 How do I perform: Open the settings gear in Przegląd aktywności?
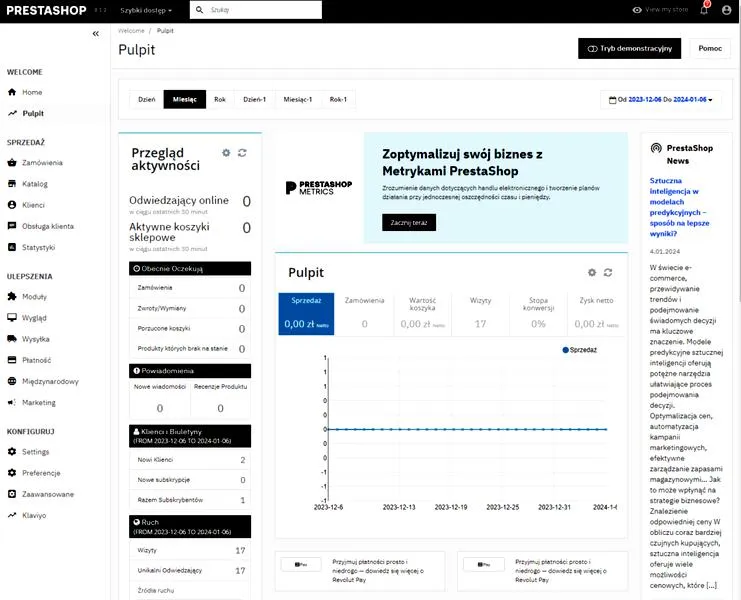coord(226,153)
